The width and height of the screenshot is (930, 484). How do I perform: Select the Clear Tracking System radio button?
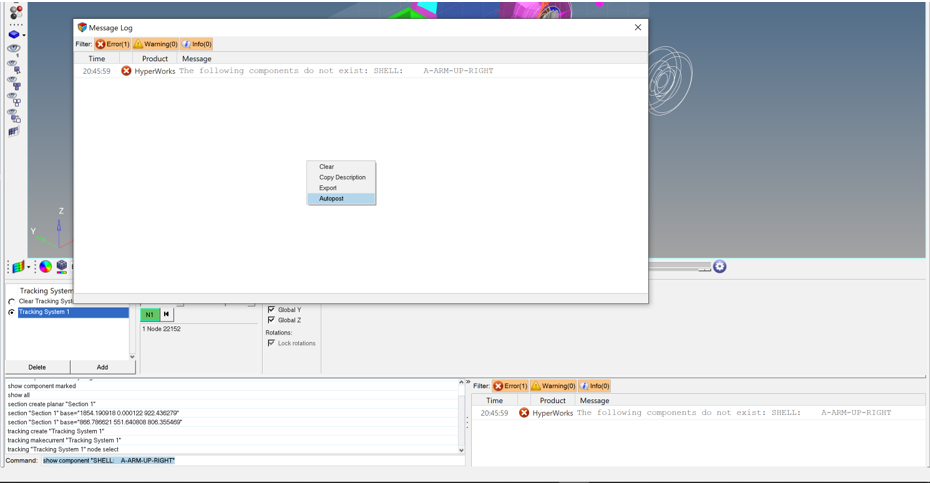coord(11,302)
